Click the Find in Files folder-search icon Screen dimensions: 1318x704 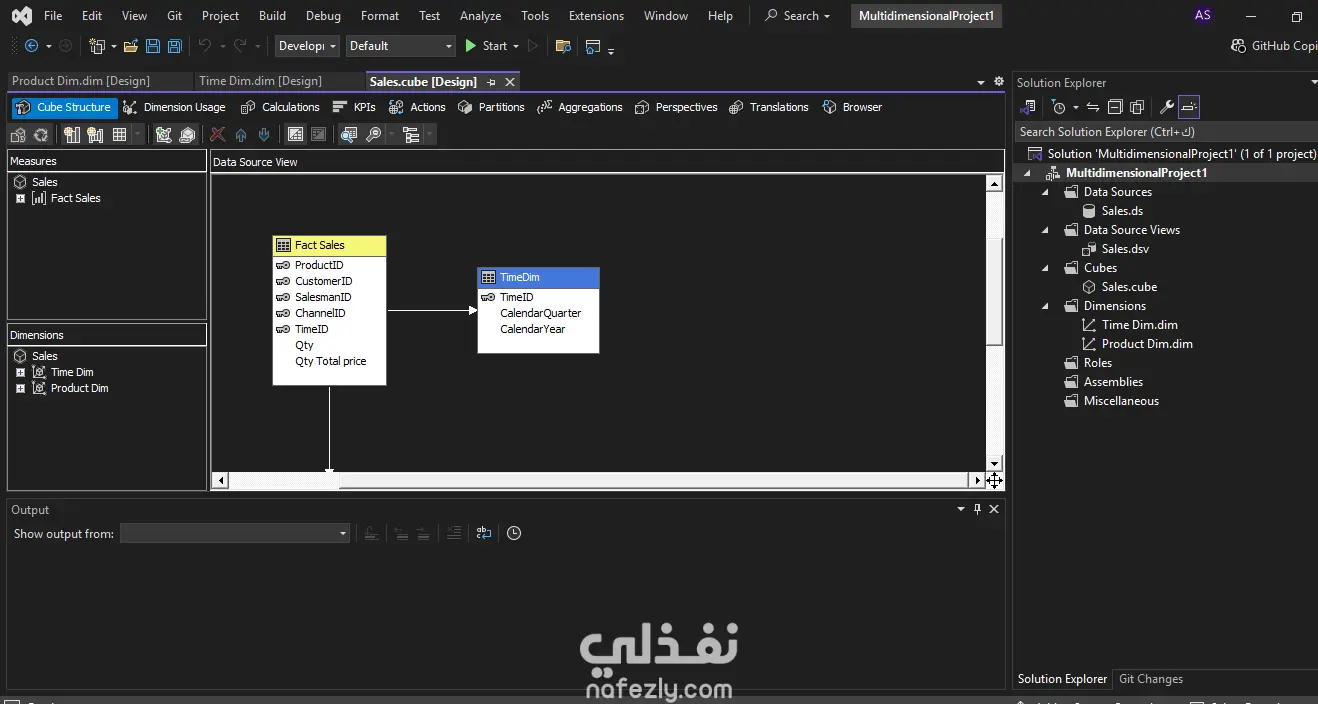coord(563,46)
